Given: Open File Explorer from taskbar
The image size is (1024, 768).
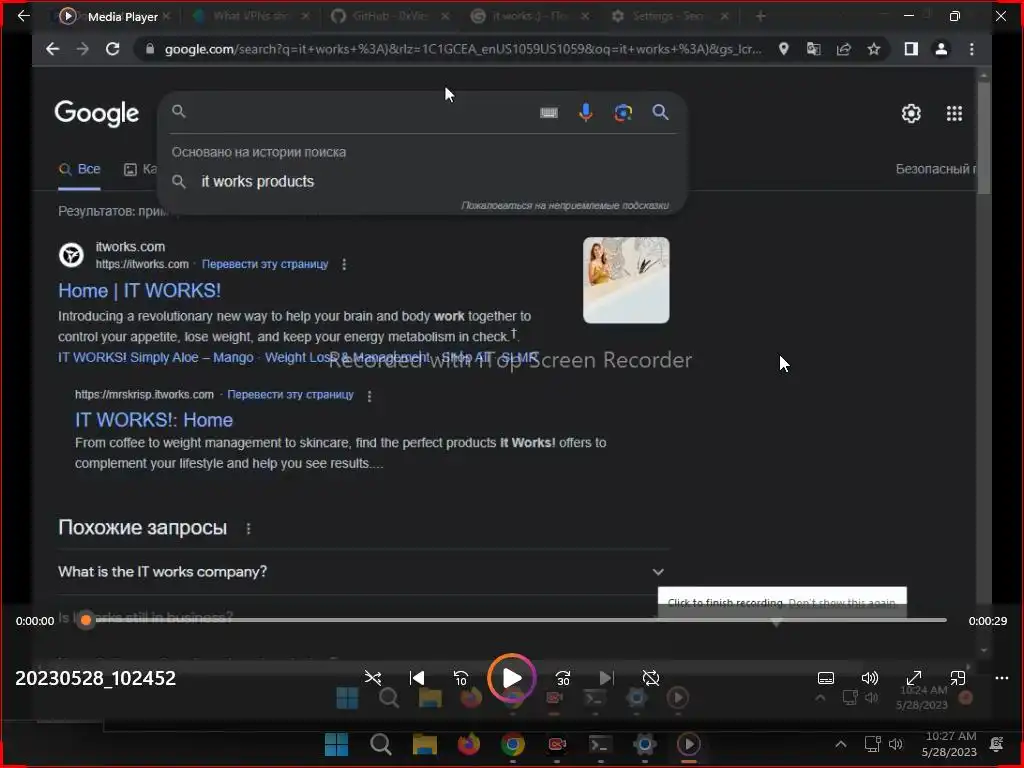Looking at the screenshot, I should pyautogui.click(x=424, y=744).
